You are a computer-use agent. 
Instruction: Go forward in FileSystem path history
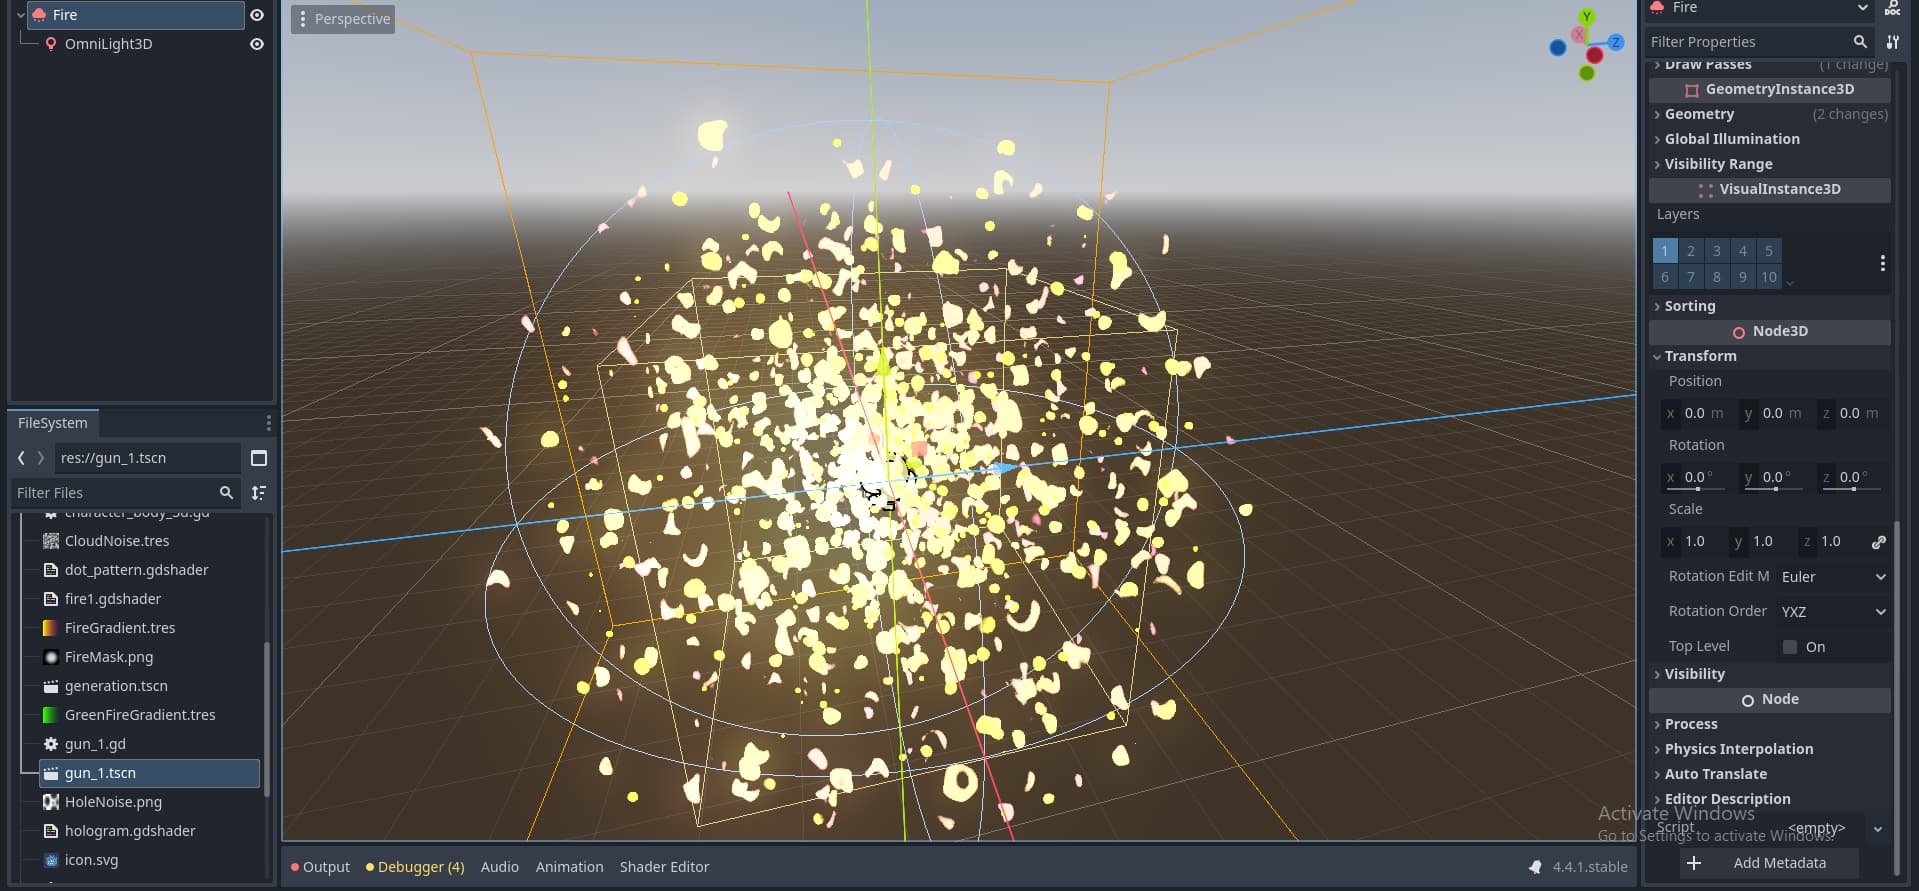[x=40, y=458]
